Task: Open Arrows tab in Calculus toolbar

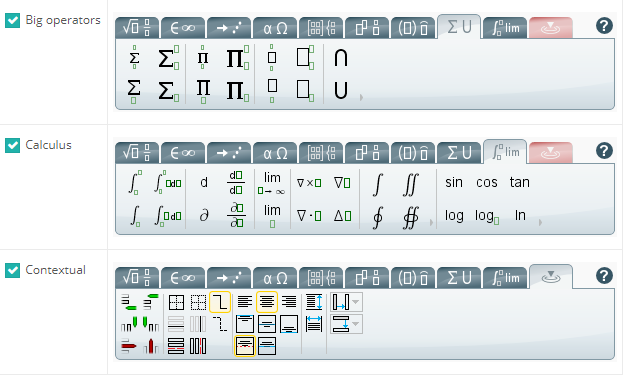Action: pos(229,153)
